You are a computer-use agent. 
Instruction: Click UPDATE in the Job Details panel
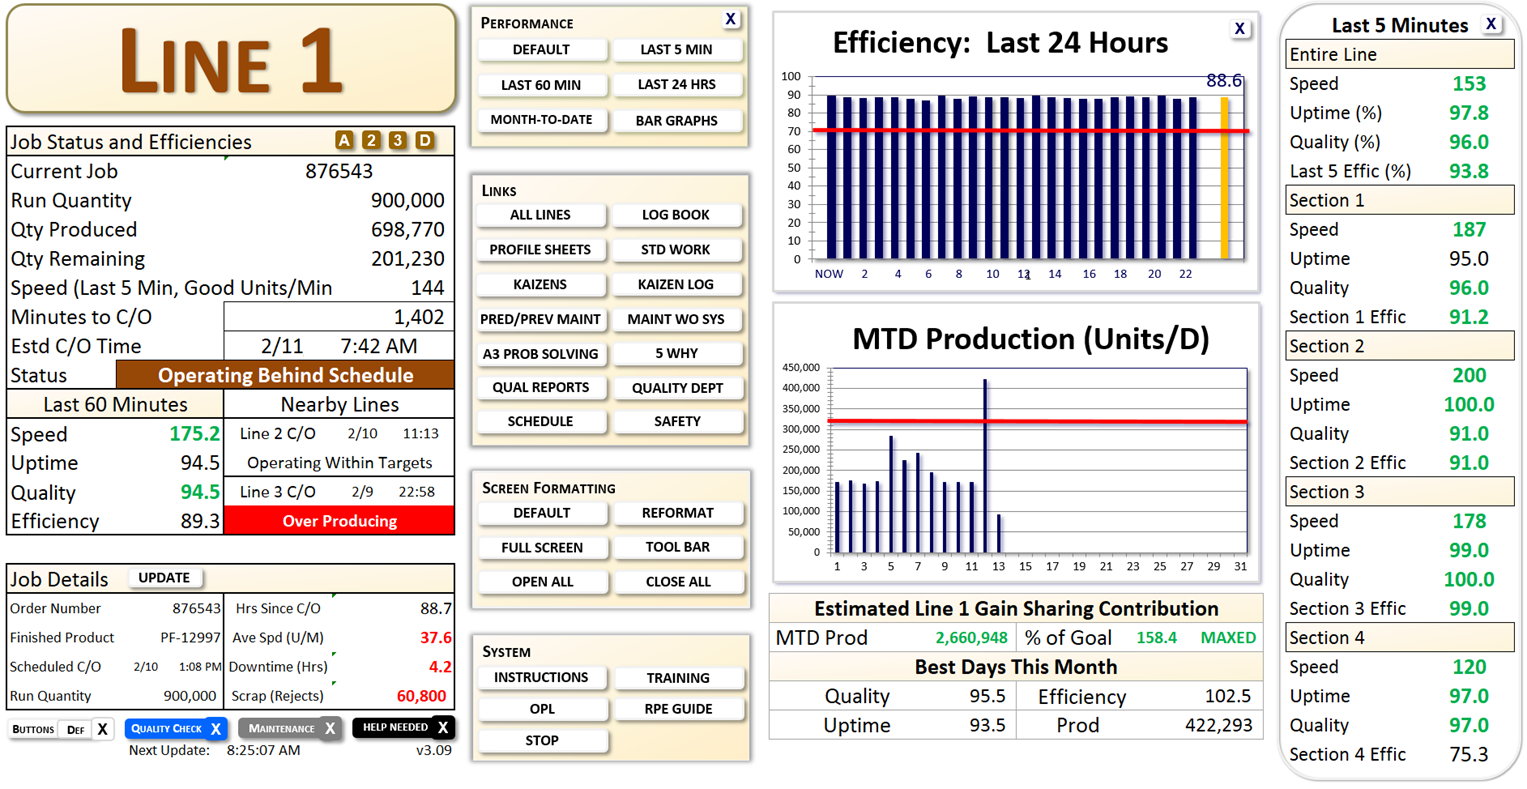point(165,578)
